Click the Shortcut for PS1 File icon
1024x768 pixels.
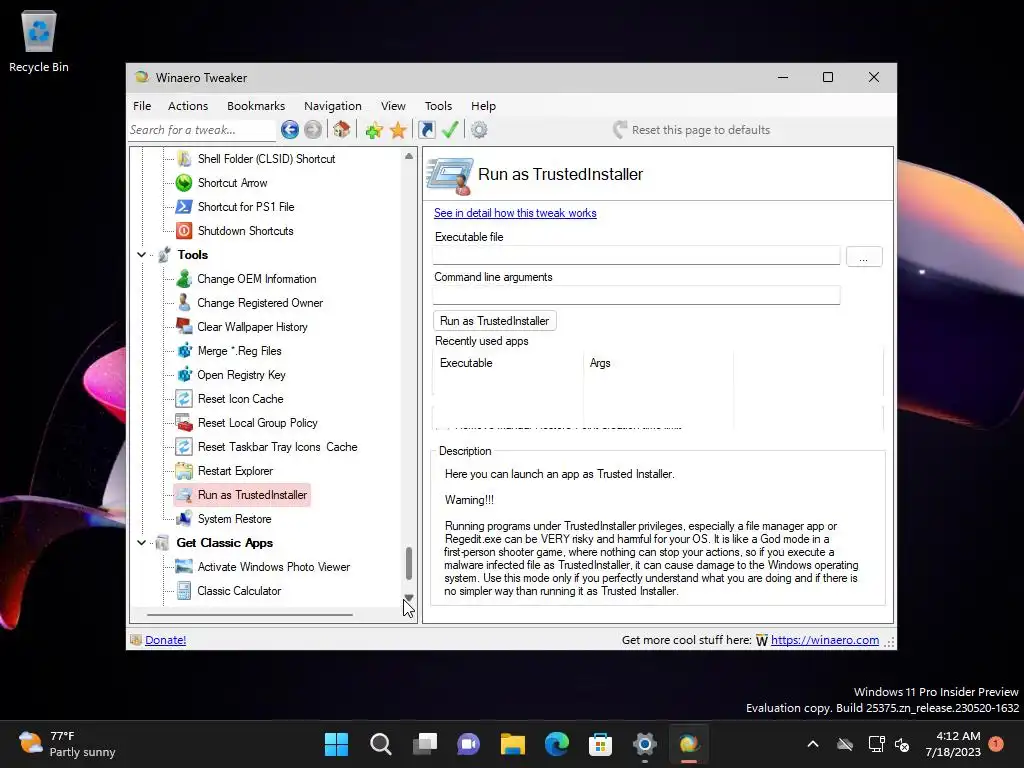tap(184, 207)
